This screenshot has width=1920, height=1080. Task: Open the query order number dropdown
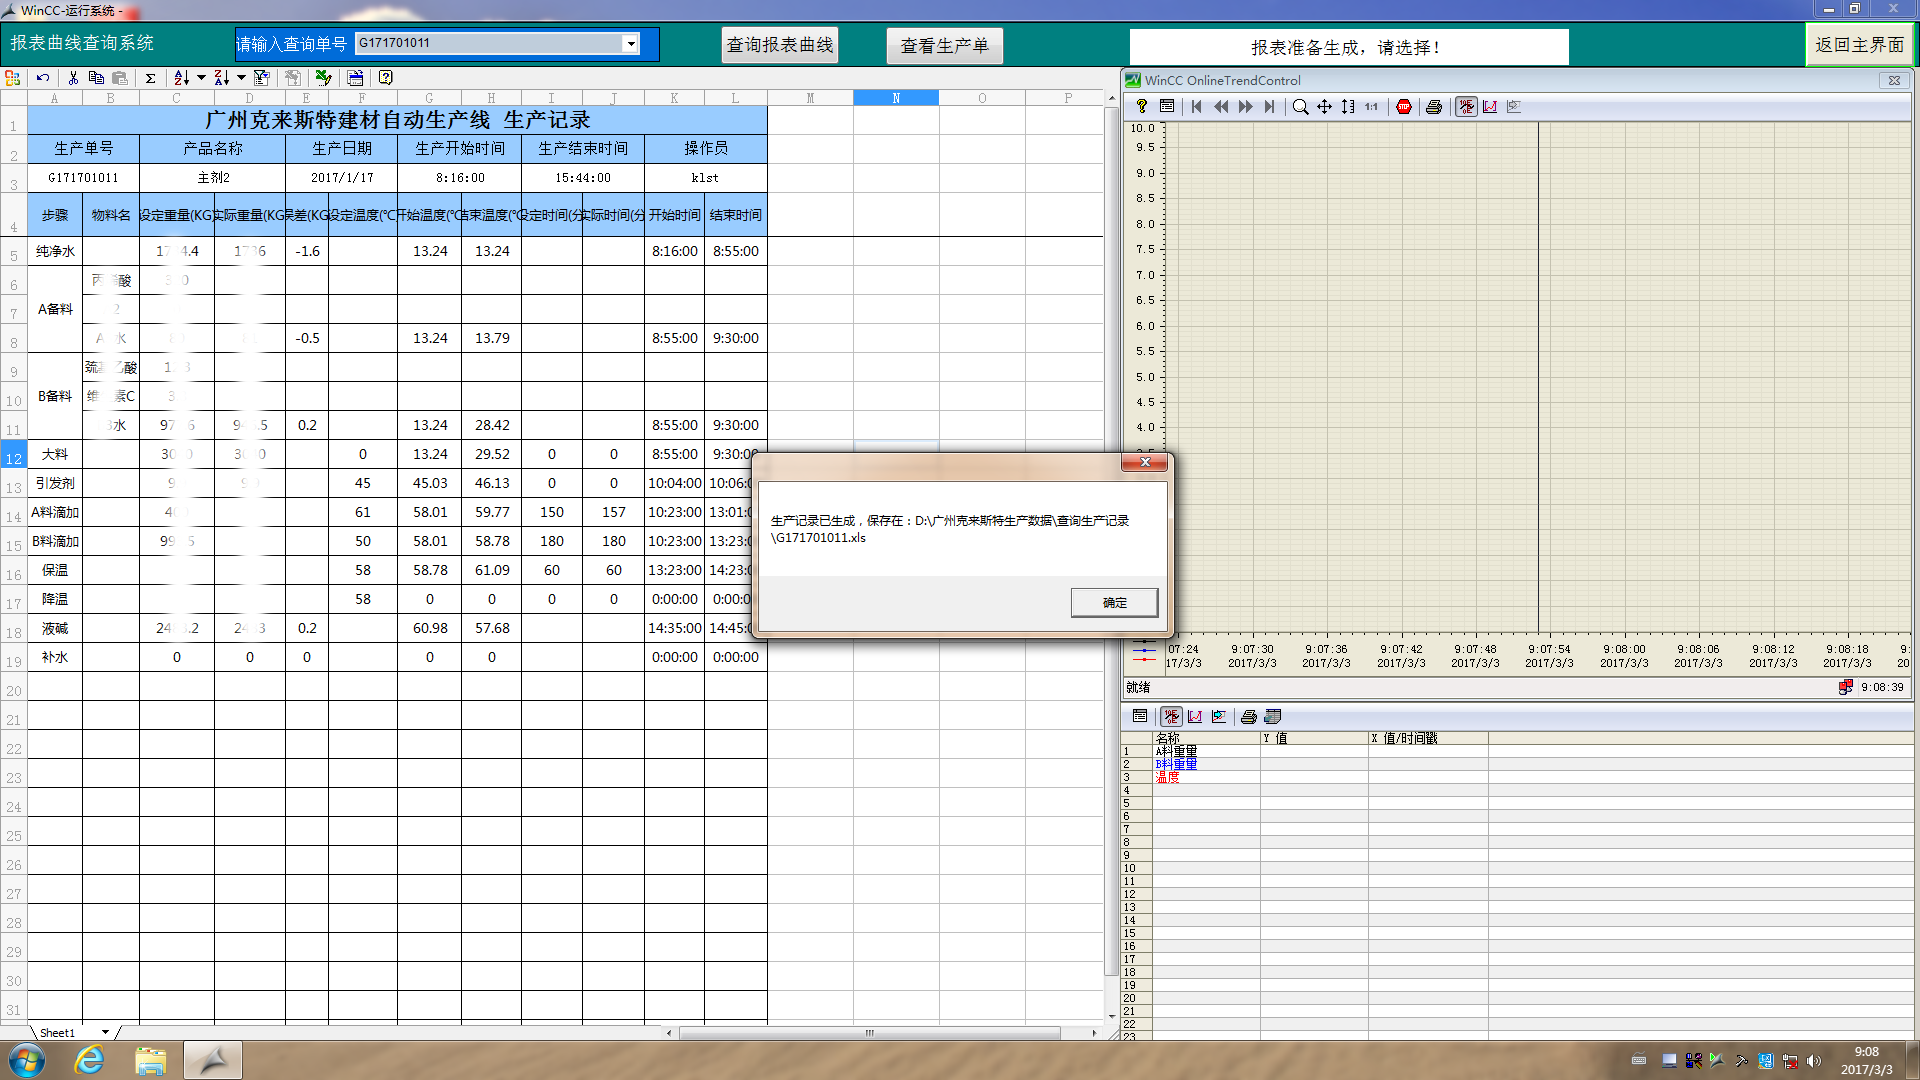pos(631,43)
